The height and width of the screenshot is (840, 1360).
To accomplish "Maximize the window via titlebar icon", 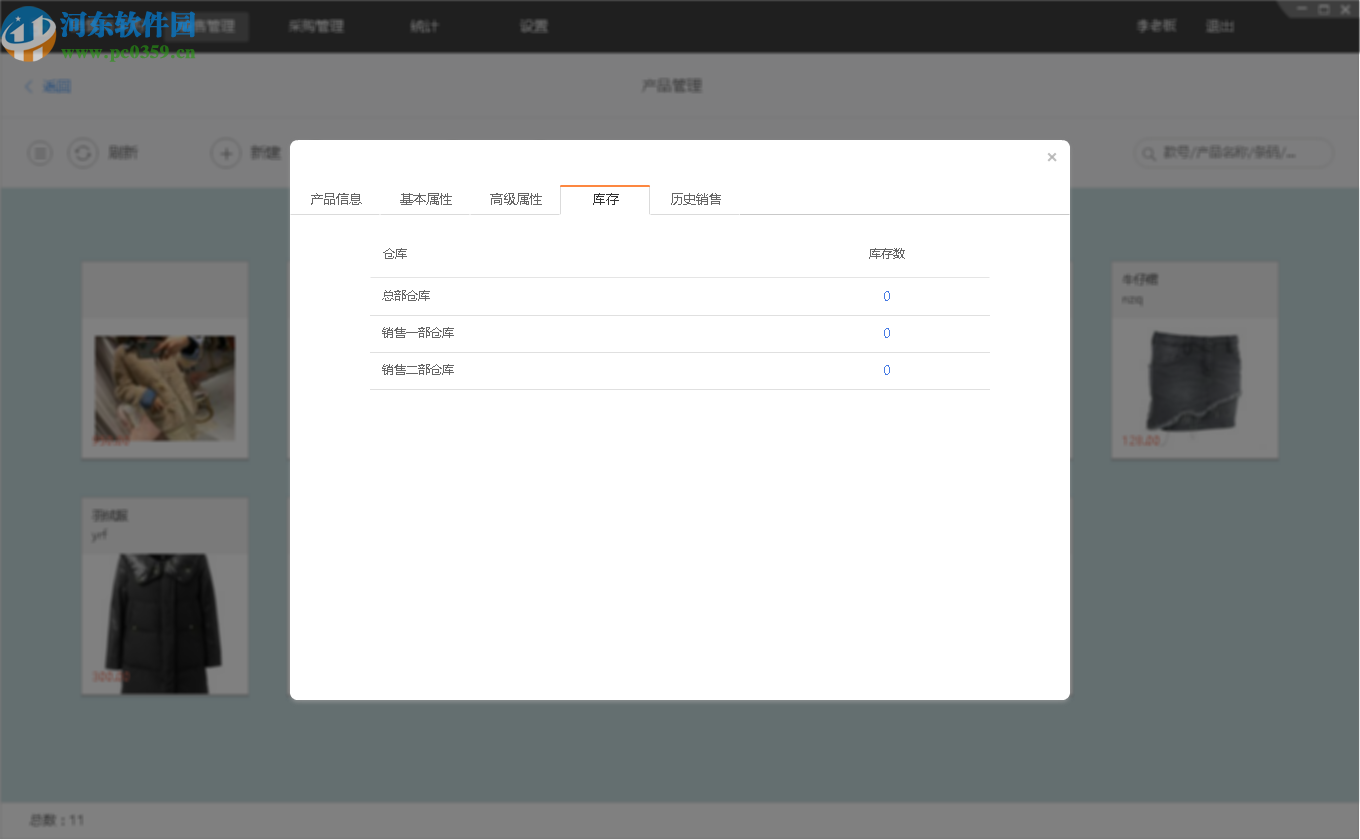I will [1322, 9].
